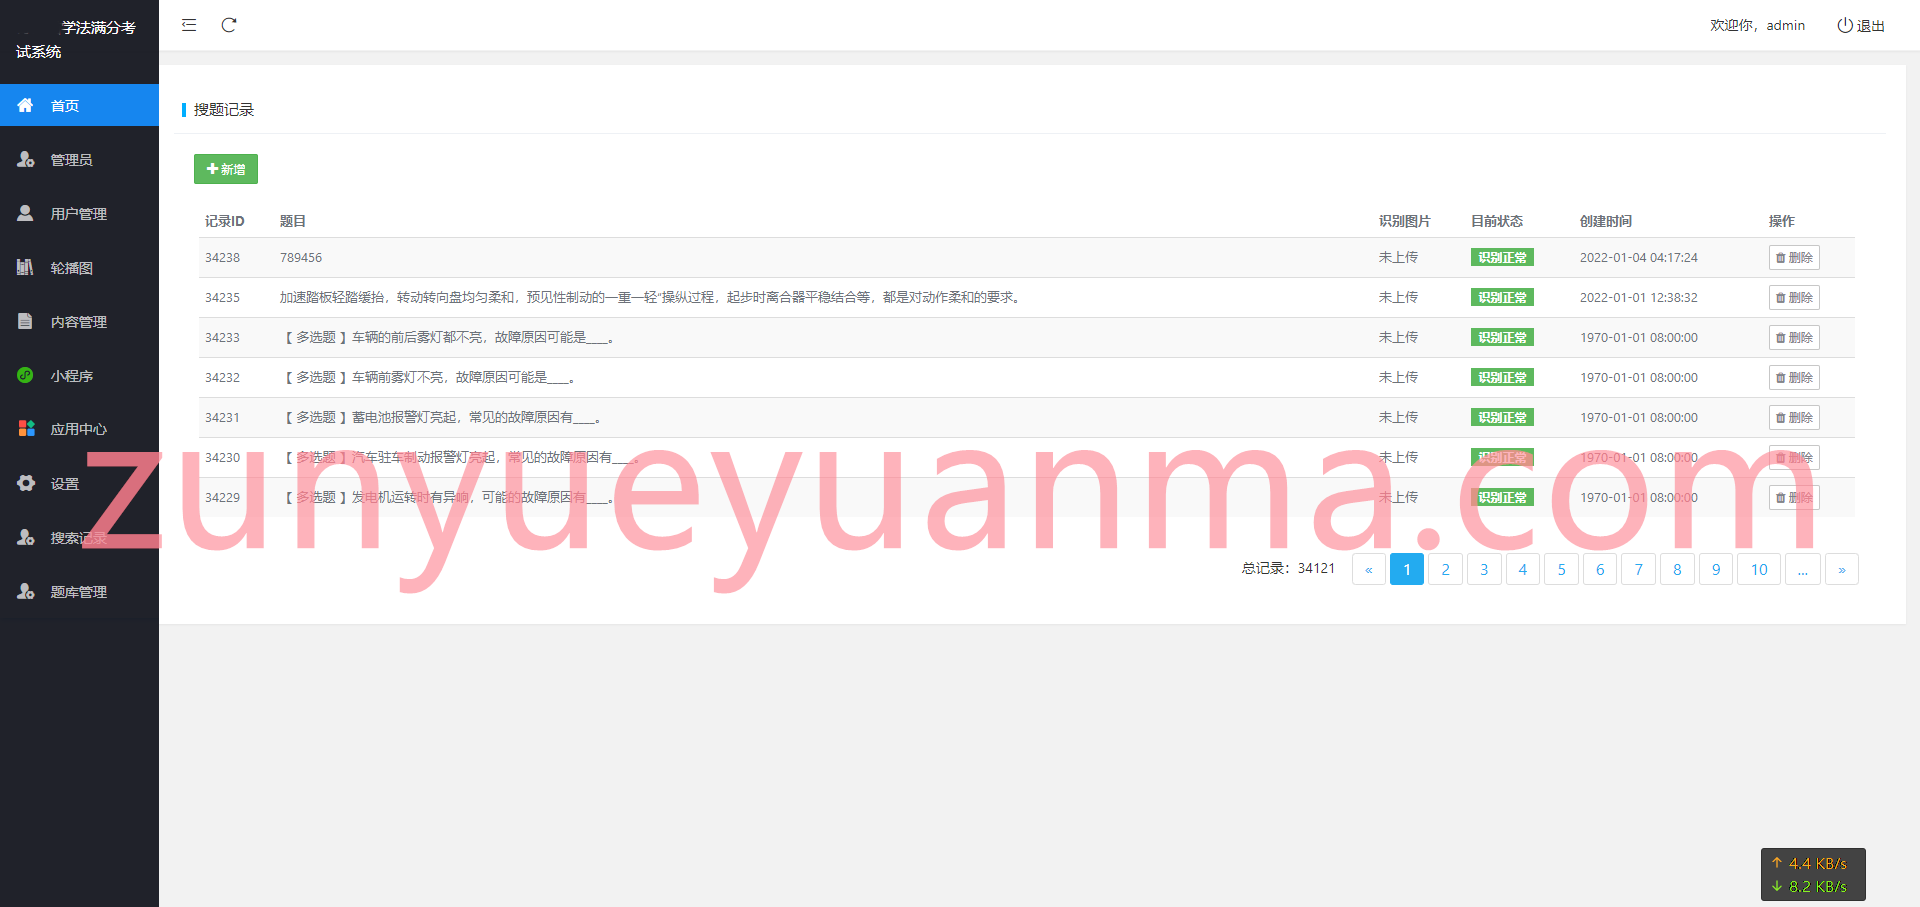Screen dimensions: 1920x907
Task: Open the 管理员 menu item
Action: point(79,159)
